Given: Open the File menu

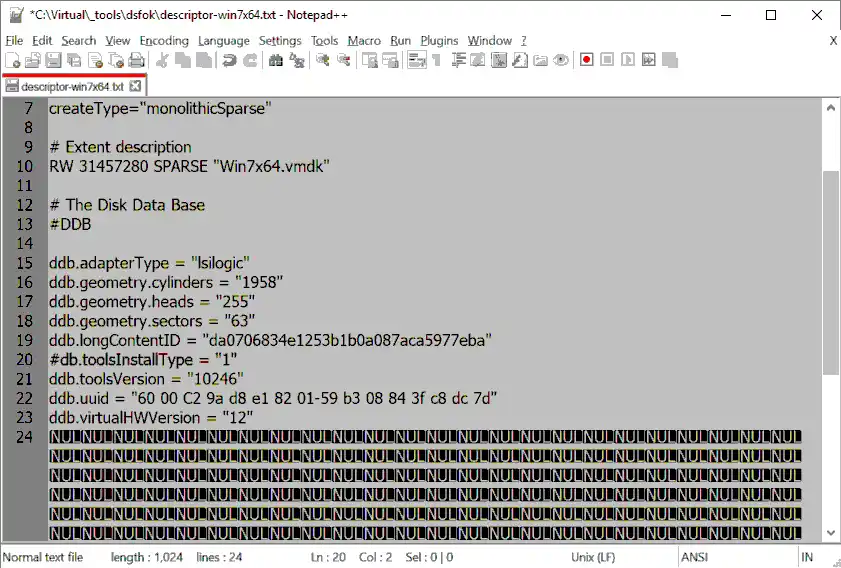Looking at the screenshot, I should click(x=14, y=41).
